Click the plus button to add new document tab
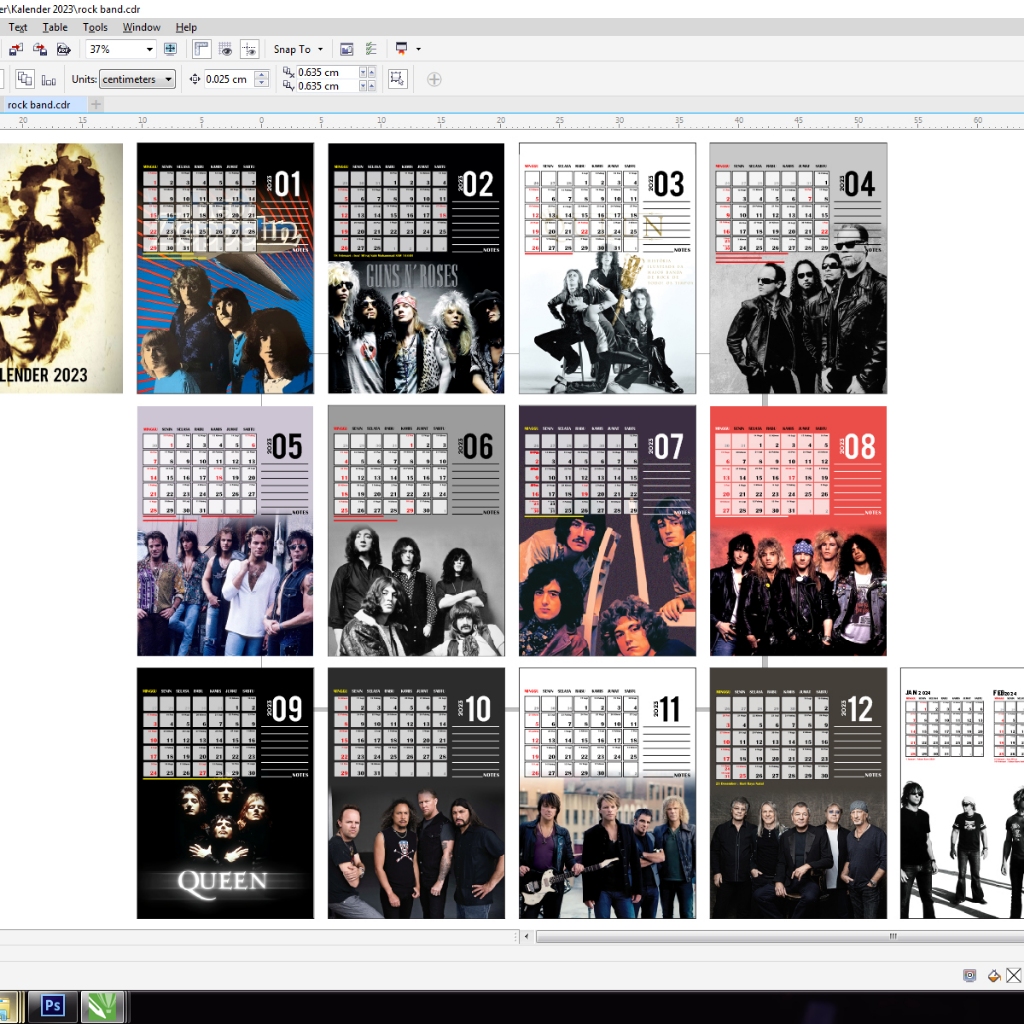 (96, 104)
